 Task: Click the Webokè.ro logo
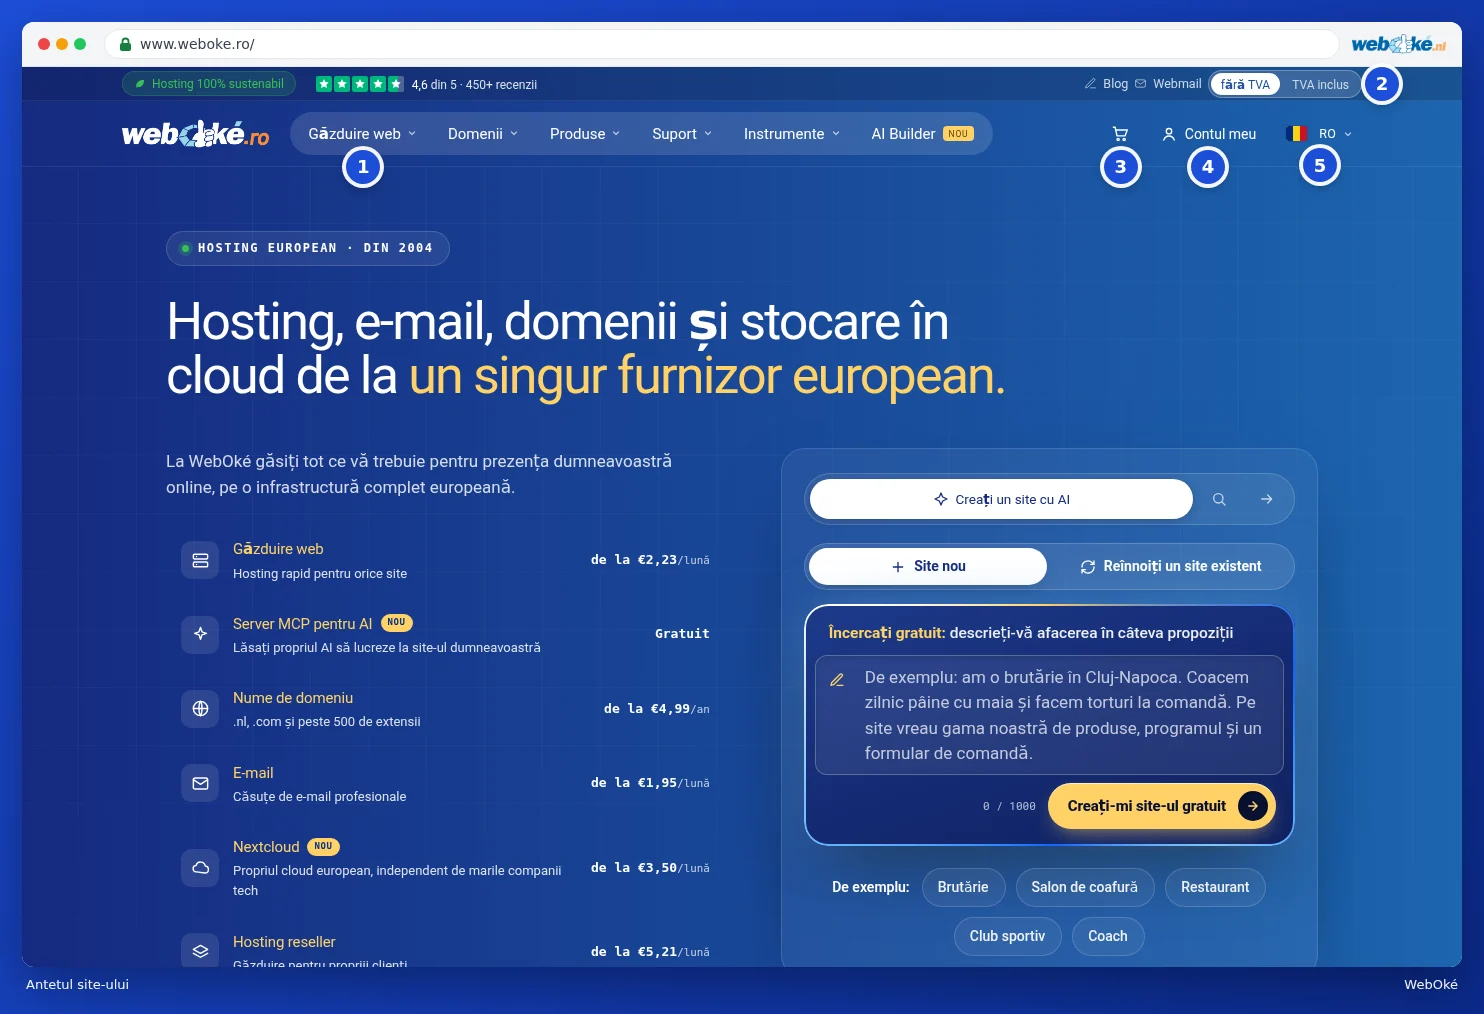[196, 134]
